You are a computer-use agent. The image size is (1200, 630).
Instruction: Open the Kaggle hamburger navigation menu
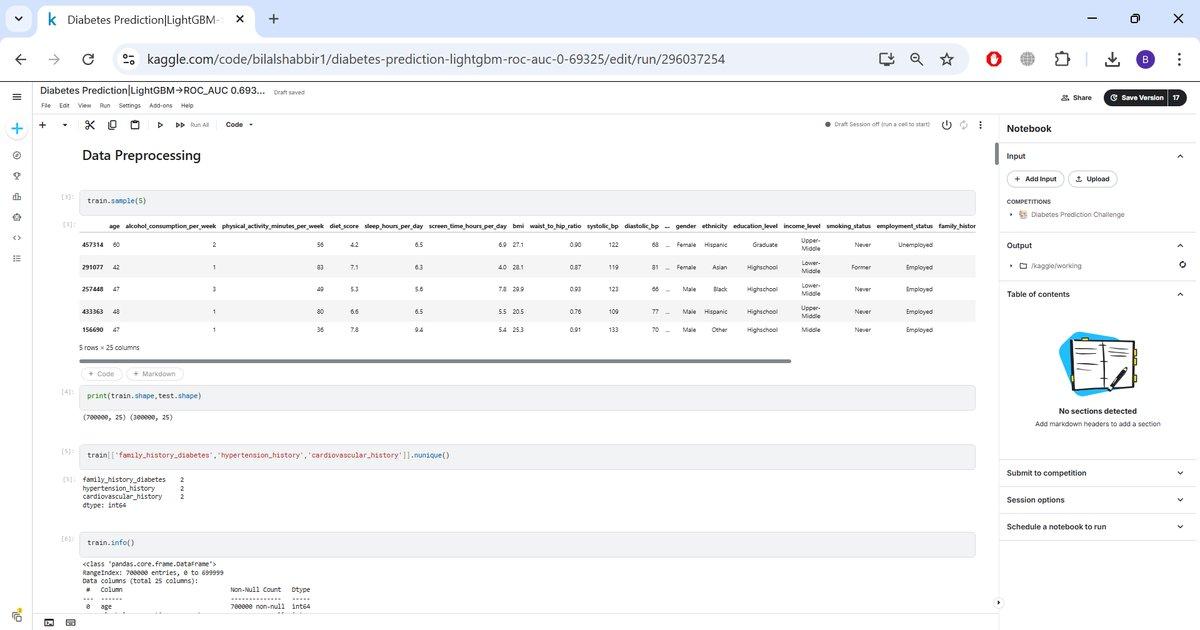click(x=16, y=97)
